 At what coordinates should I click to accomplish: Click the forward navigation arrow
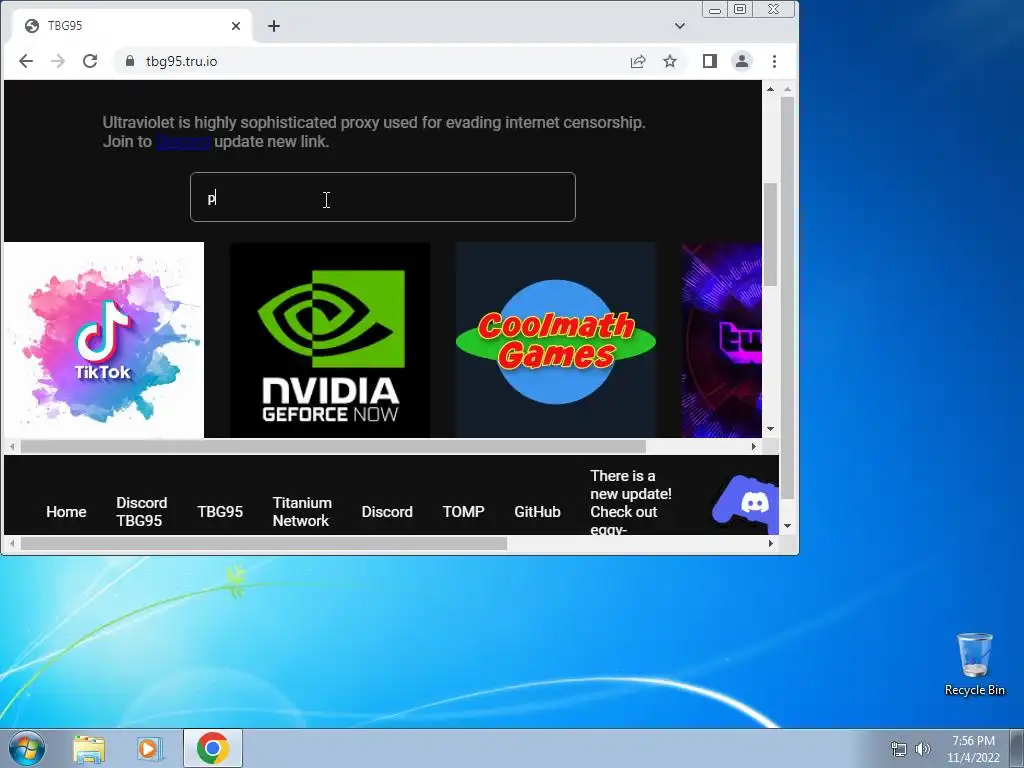tap(58, 61)
